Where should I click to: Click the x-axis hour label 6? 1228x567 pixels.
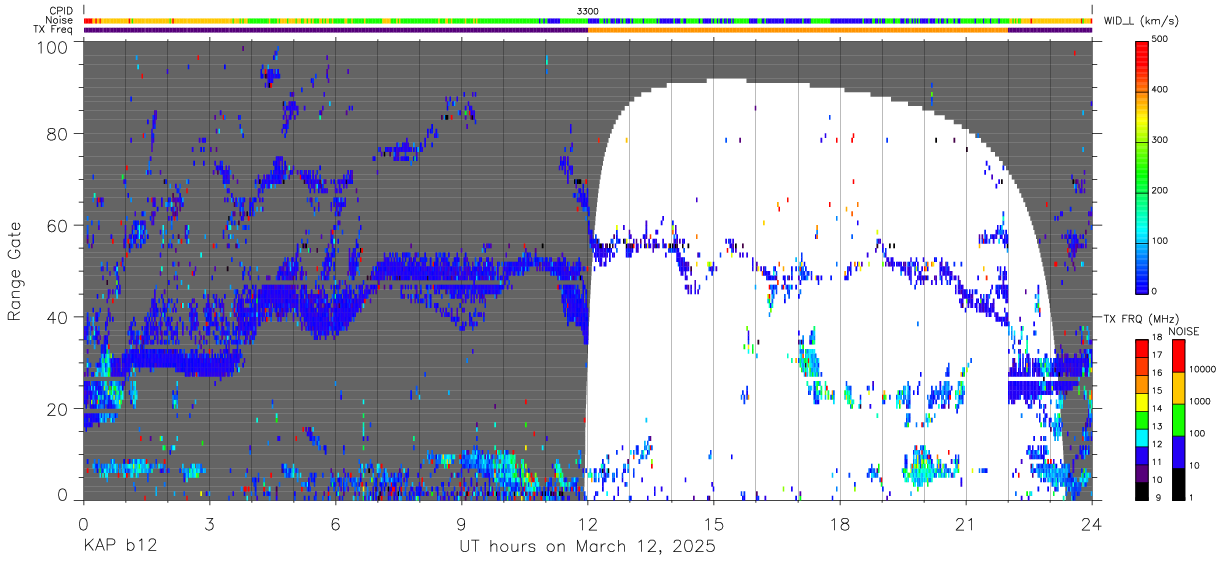point(335,523)
